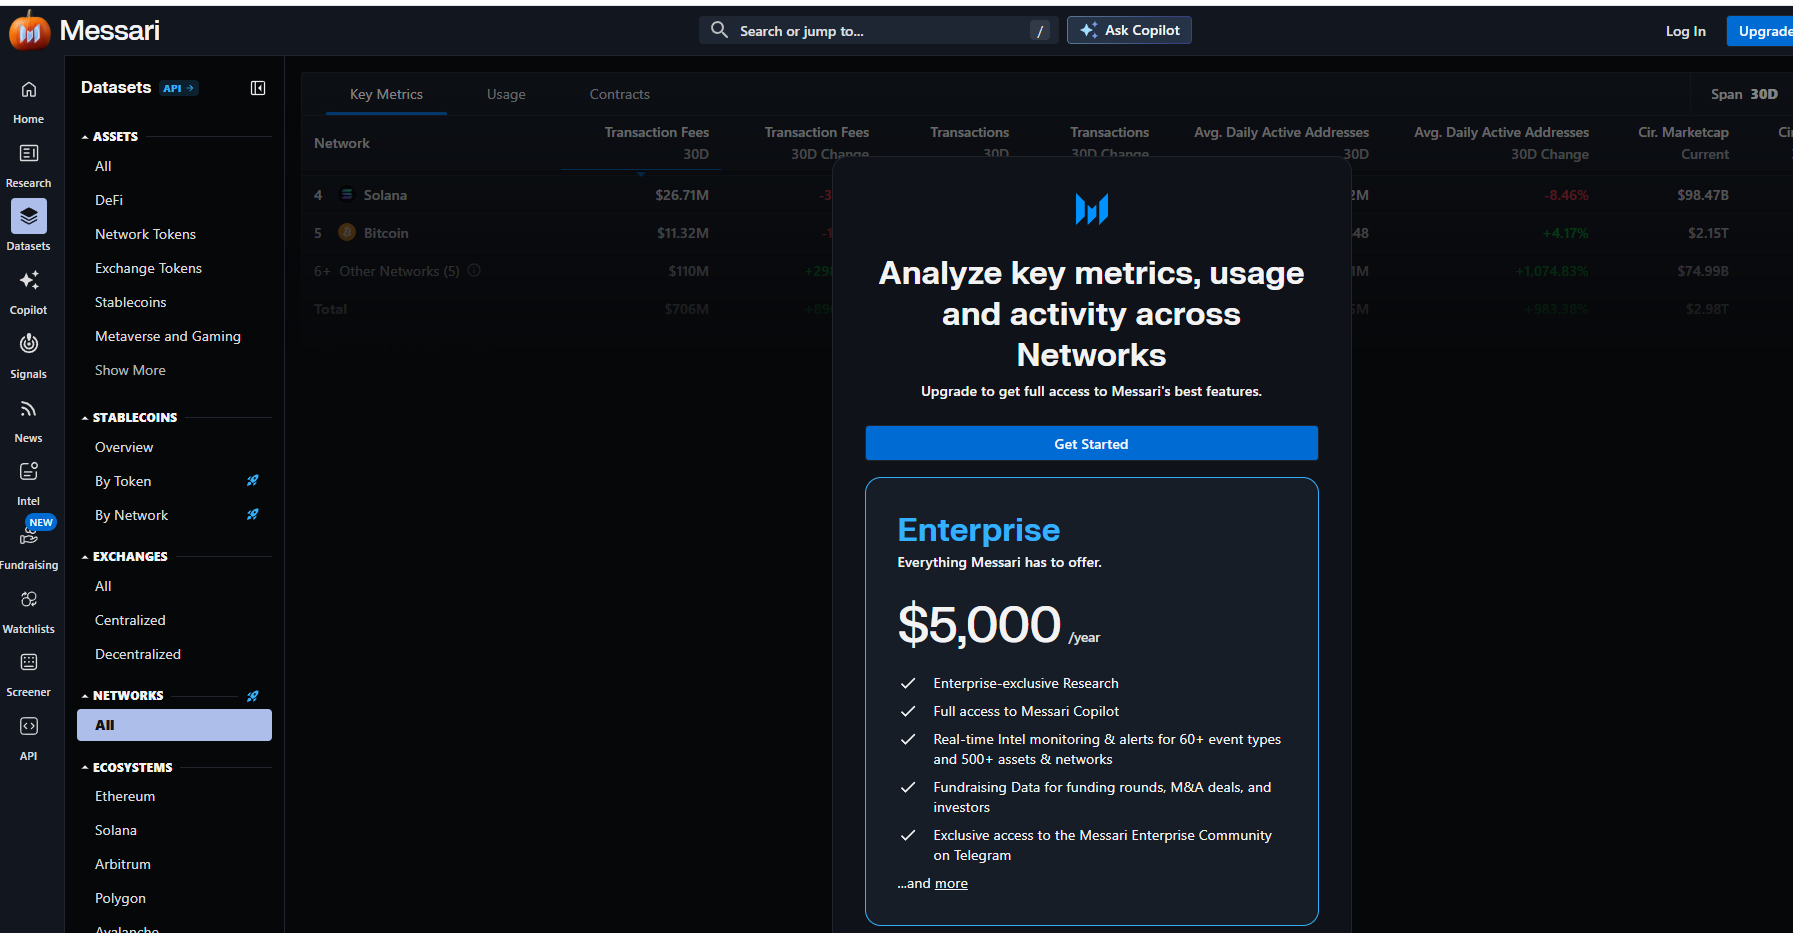Expand assets list with Show More
Image resolution: width=1793 pixels, height=933 pixels.
click(130, 370)
